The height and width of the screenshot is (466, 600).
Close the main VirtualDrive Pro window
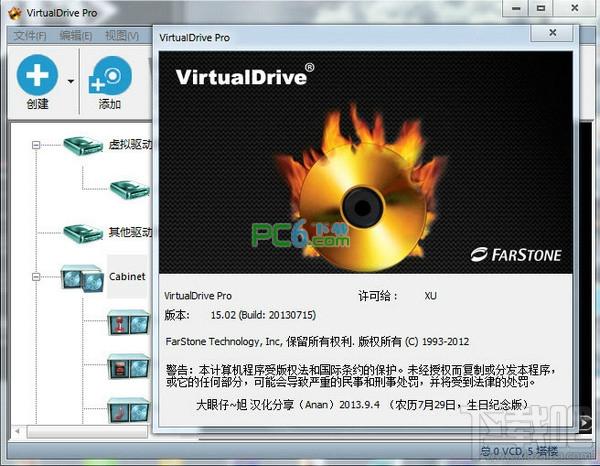coord(574,8)
